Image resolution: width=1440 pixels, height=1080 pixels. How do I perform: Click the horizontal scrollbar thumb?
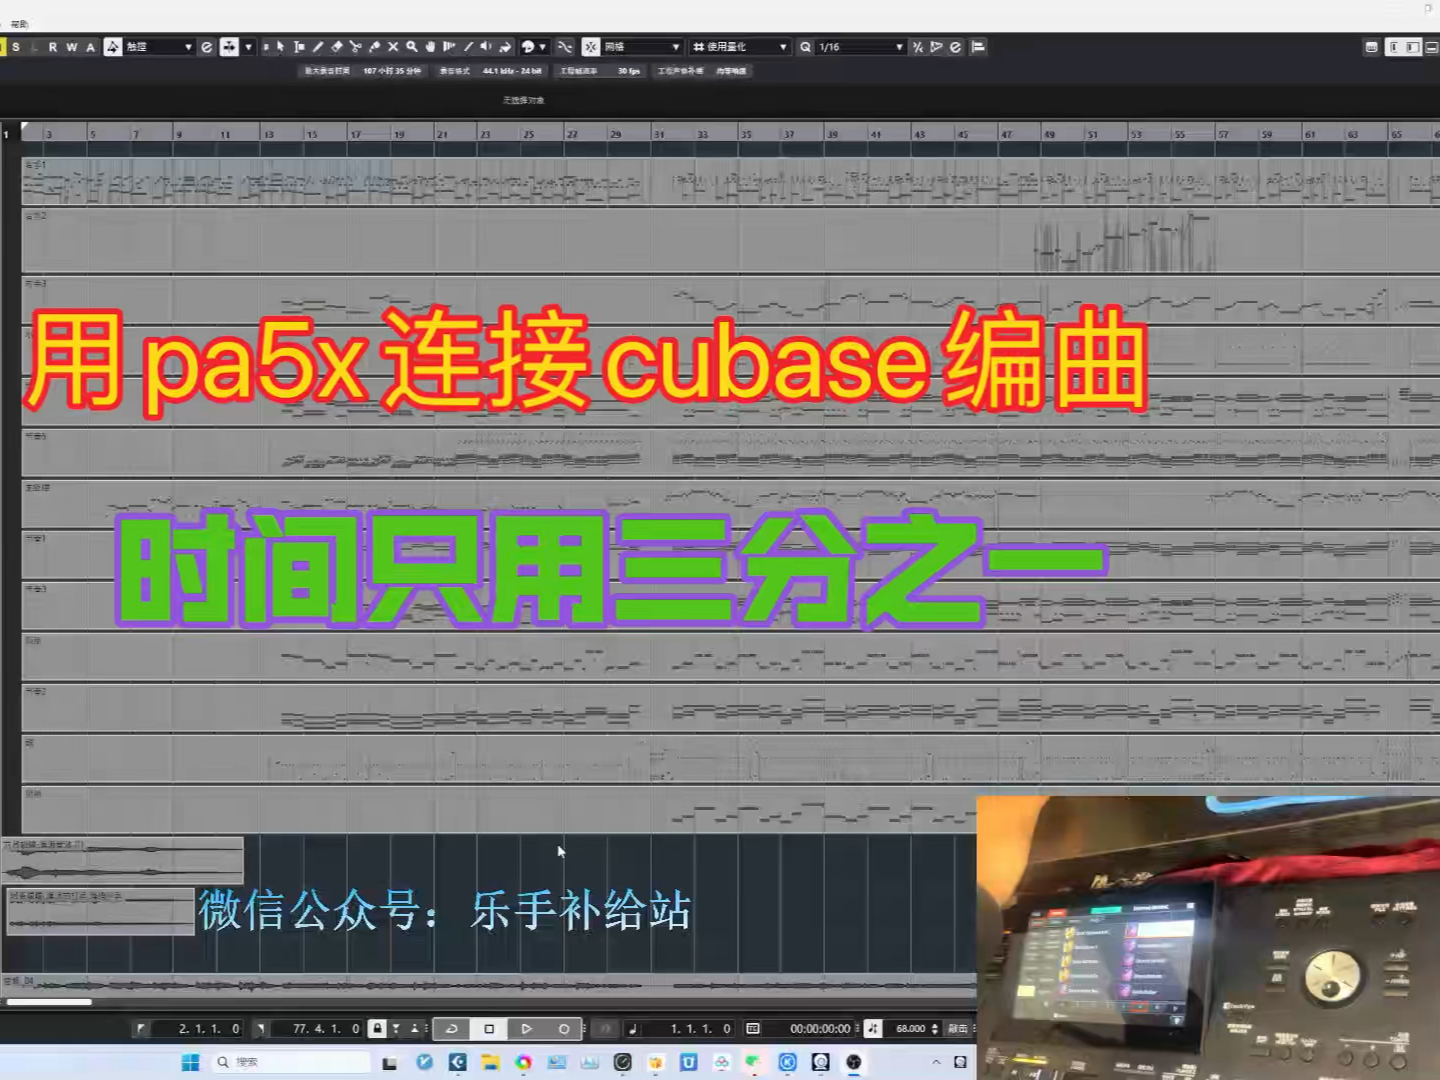pyautogui.click(x=48, y=1001)
